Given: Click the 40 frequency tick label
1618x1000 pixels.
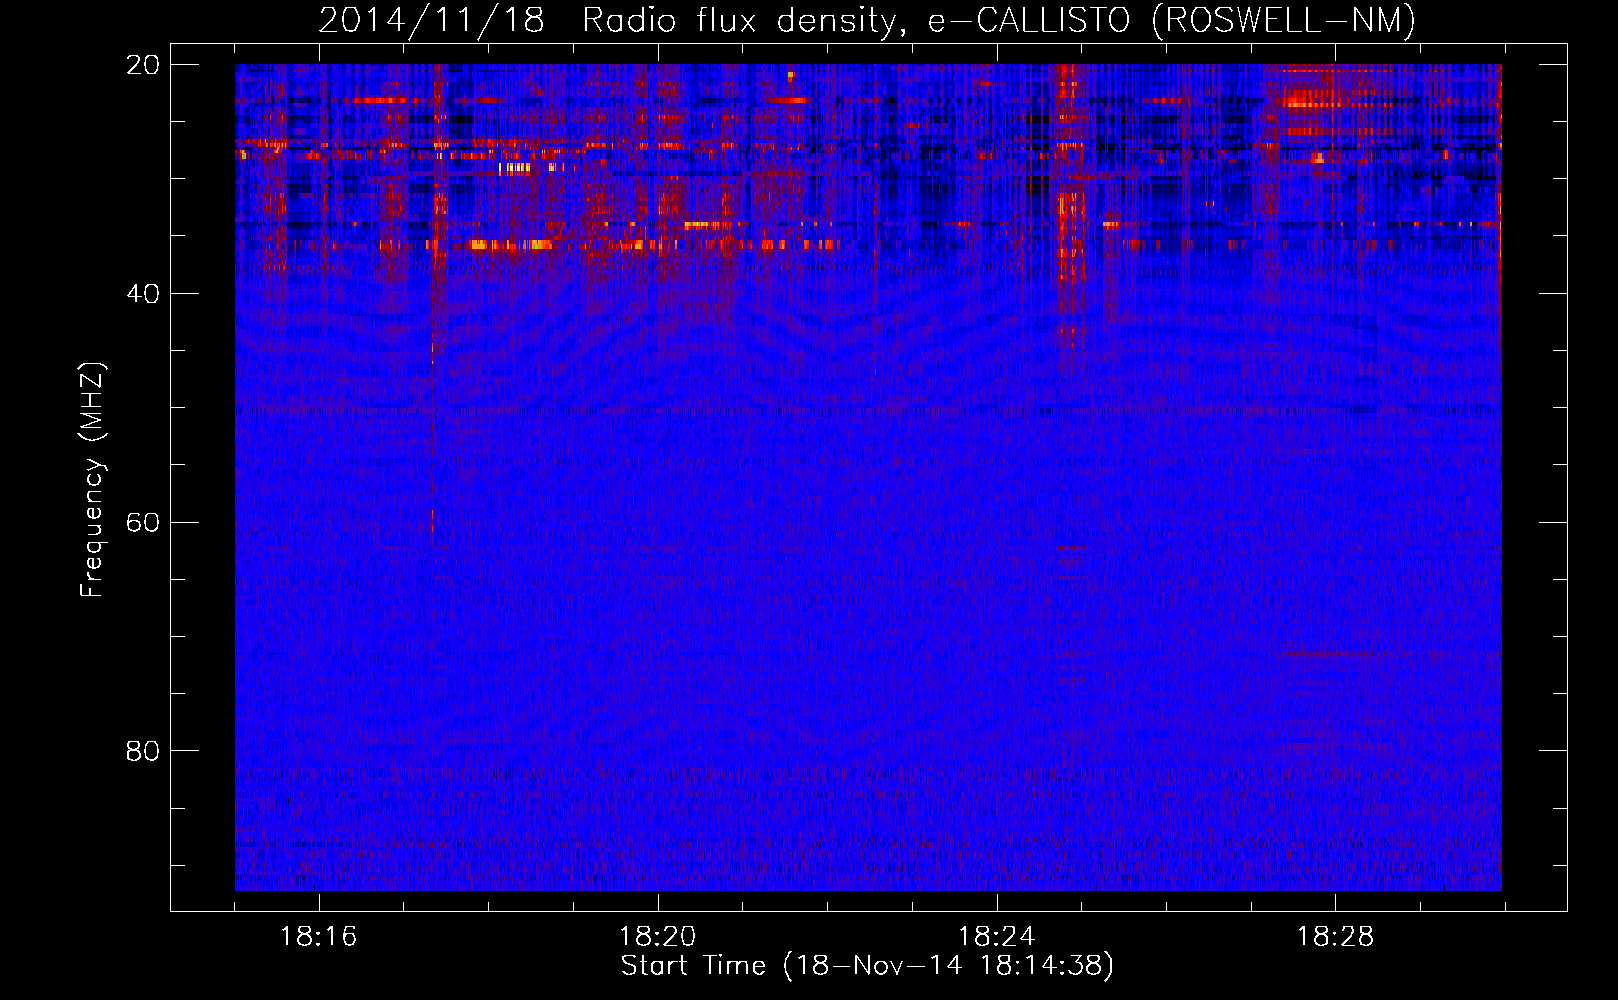Looking at the screenshot, I should 143,294.
